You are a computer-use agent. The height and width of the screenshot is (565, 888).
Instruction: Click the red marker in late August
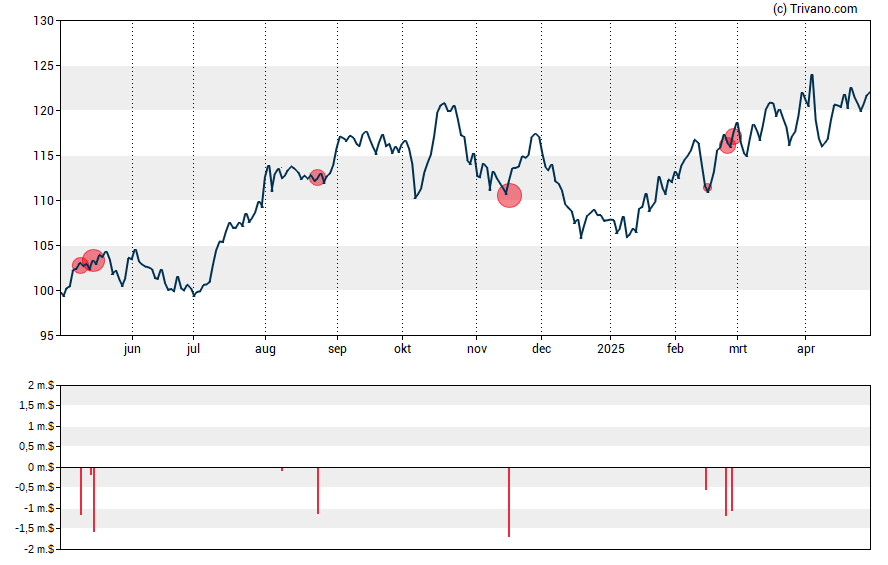coord(318,177)
